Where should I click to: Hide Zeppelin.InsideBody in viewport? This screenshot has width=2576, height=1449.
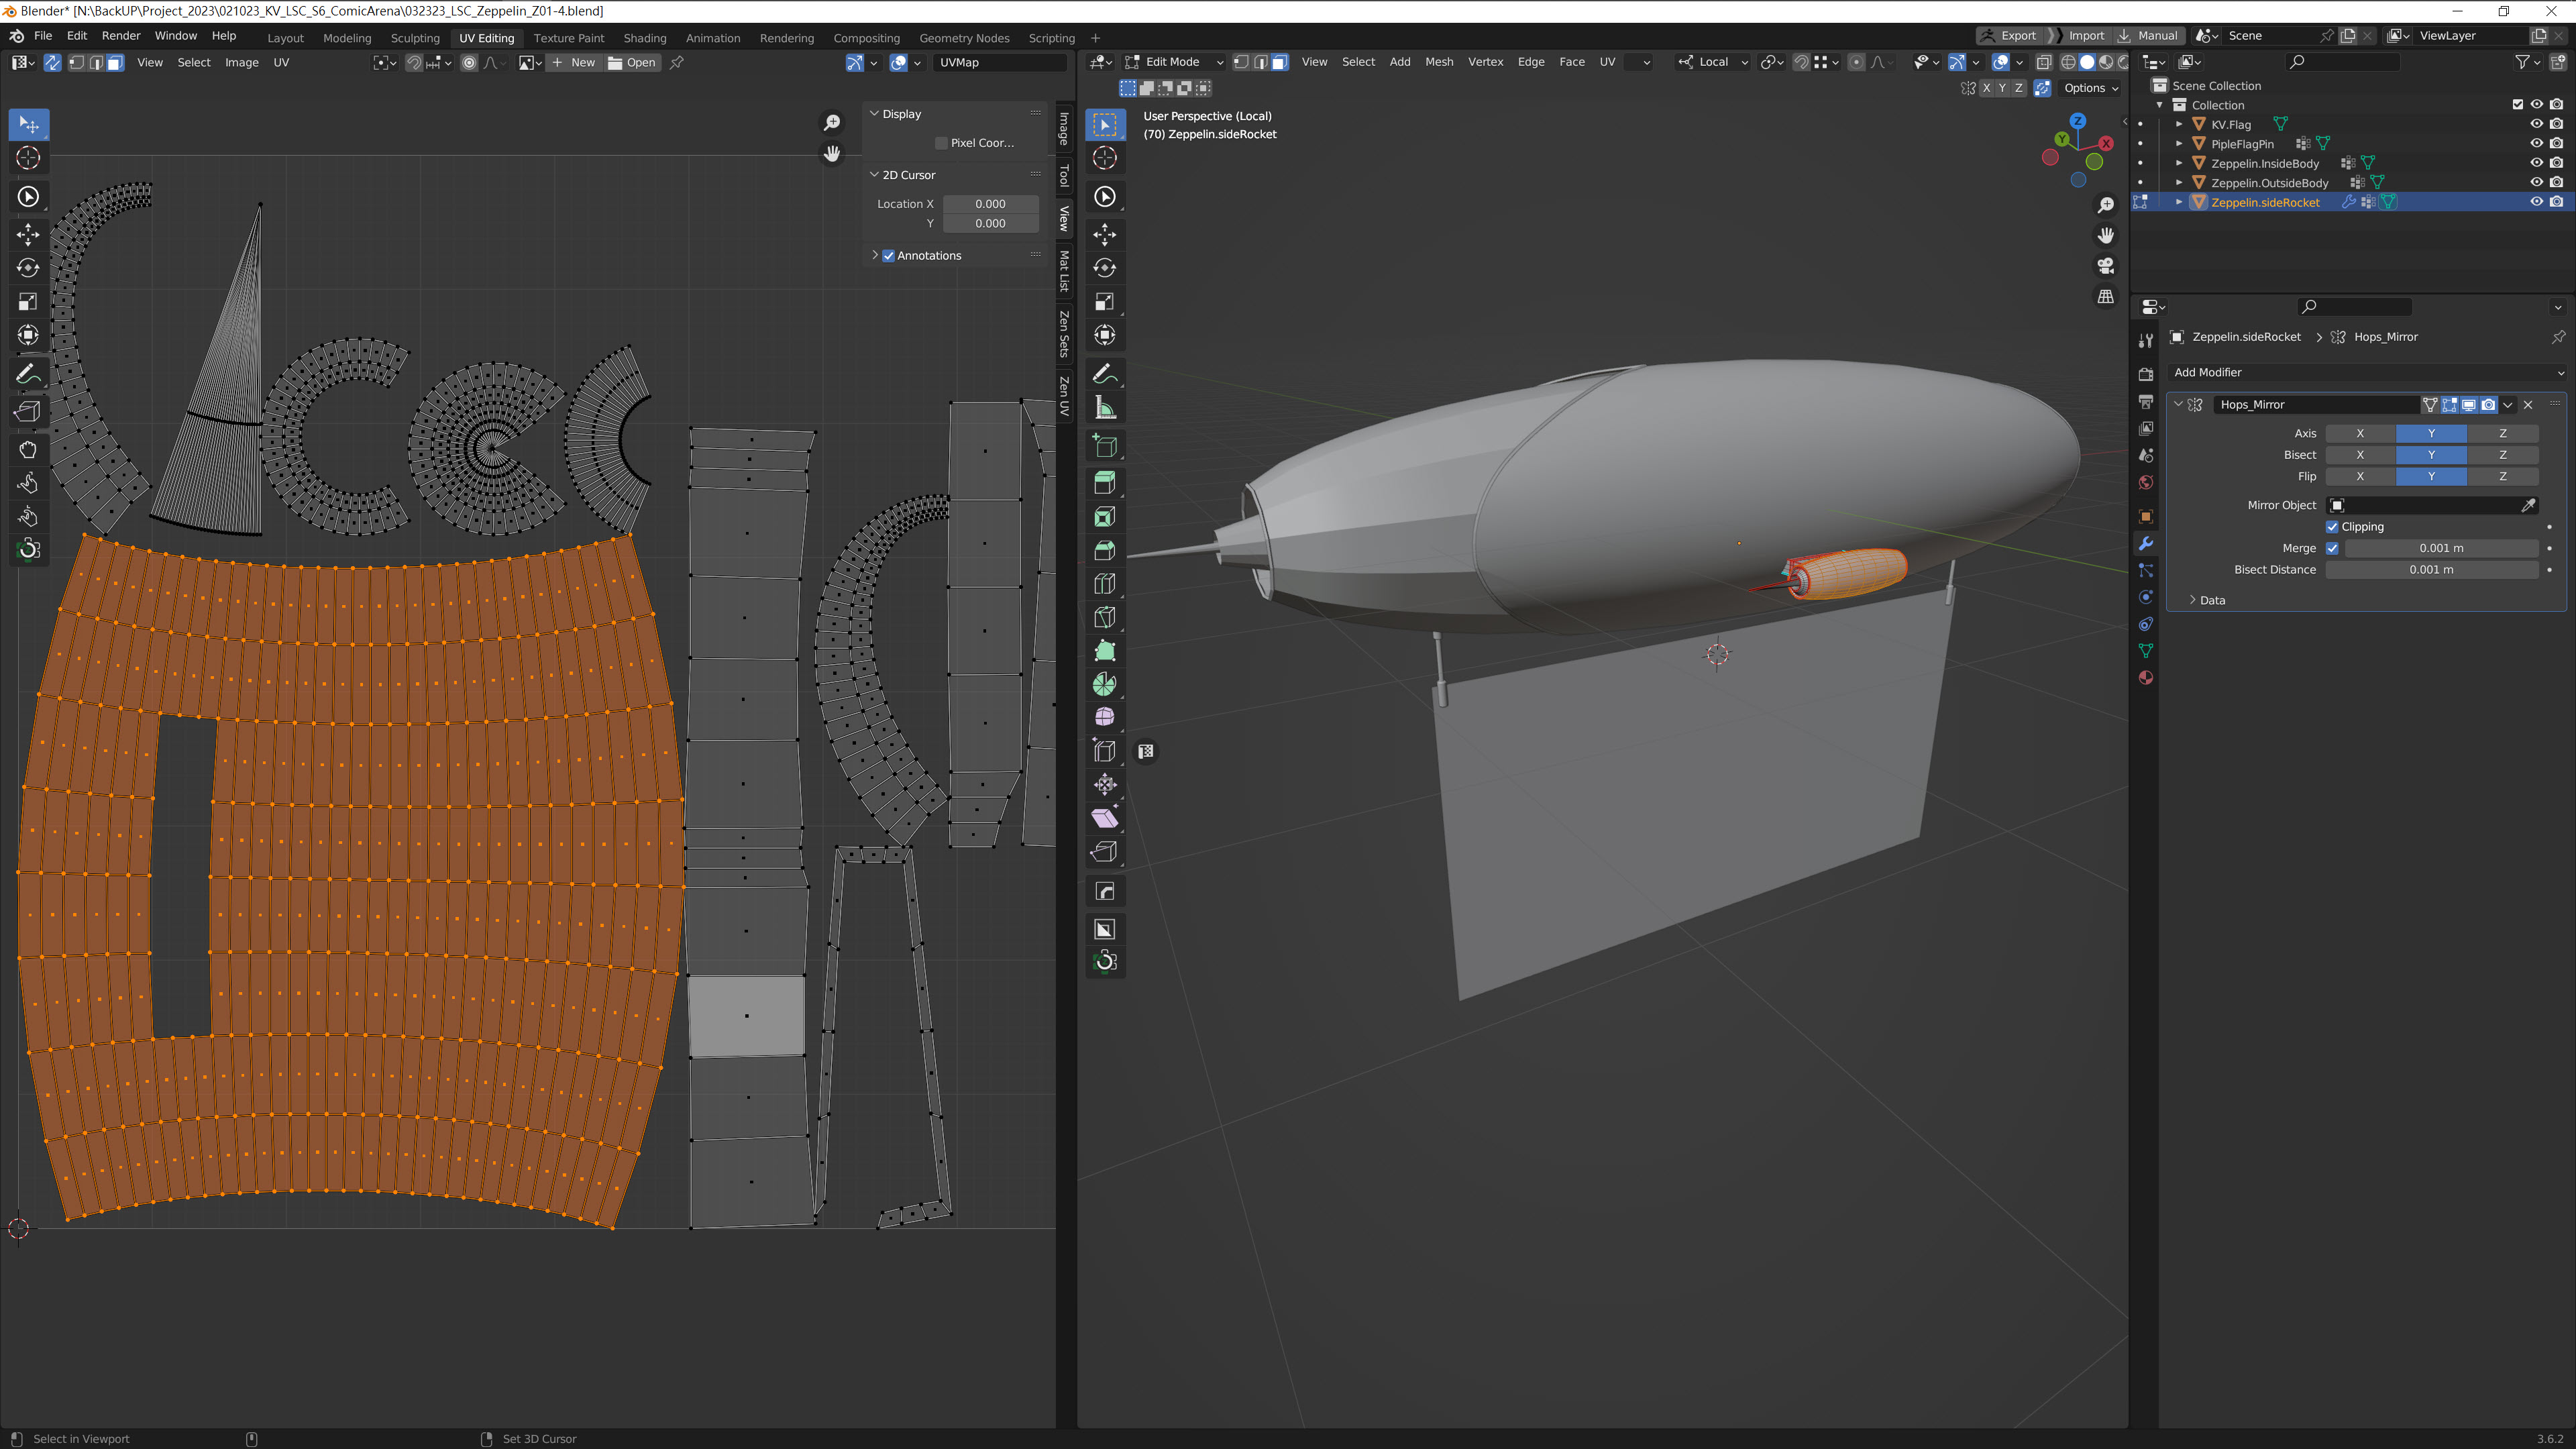(2536, 163)
